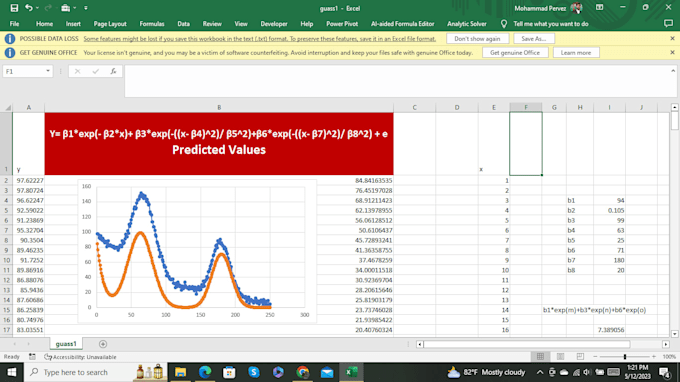Open the Formulas tab
The height and width of the screenshot is (382, 680).
[x=152, y=24]
